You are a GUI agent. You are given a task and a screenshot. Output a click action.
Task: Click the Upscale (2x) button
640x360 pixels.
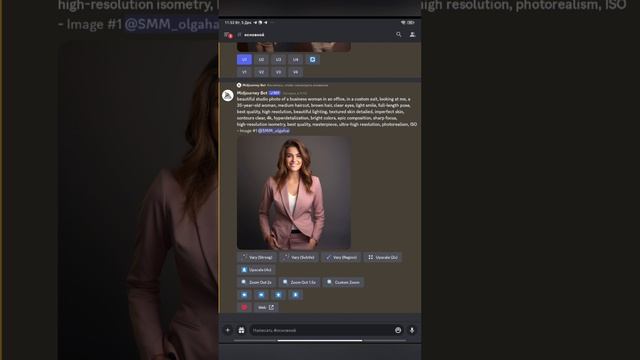click(383, 258)
